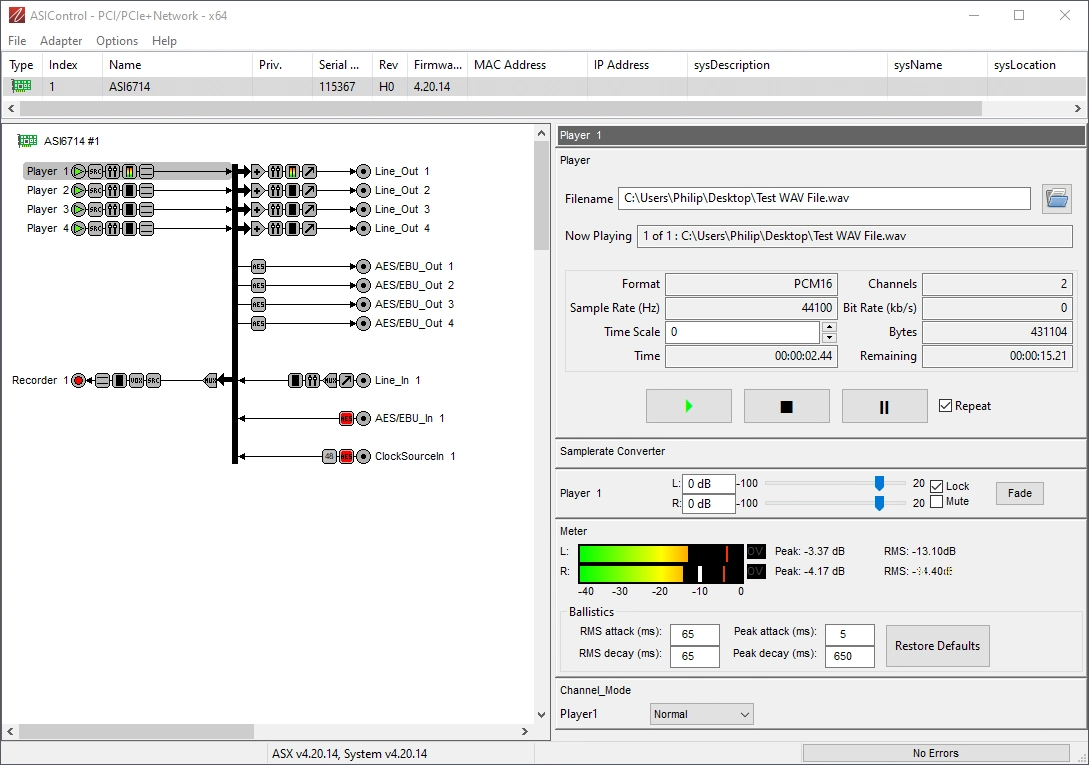Image resolution: width=1089 pixels, height=765 pixels.
Task: Open AES/EBU_Out 1 AES node
Action: coord(258,266)
